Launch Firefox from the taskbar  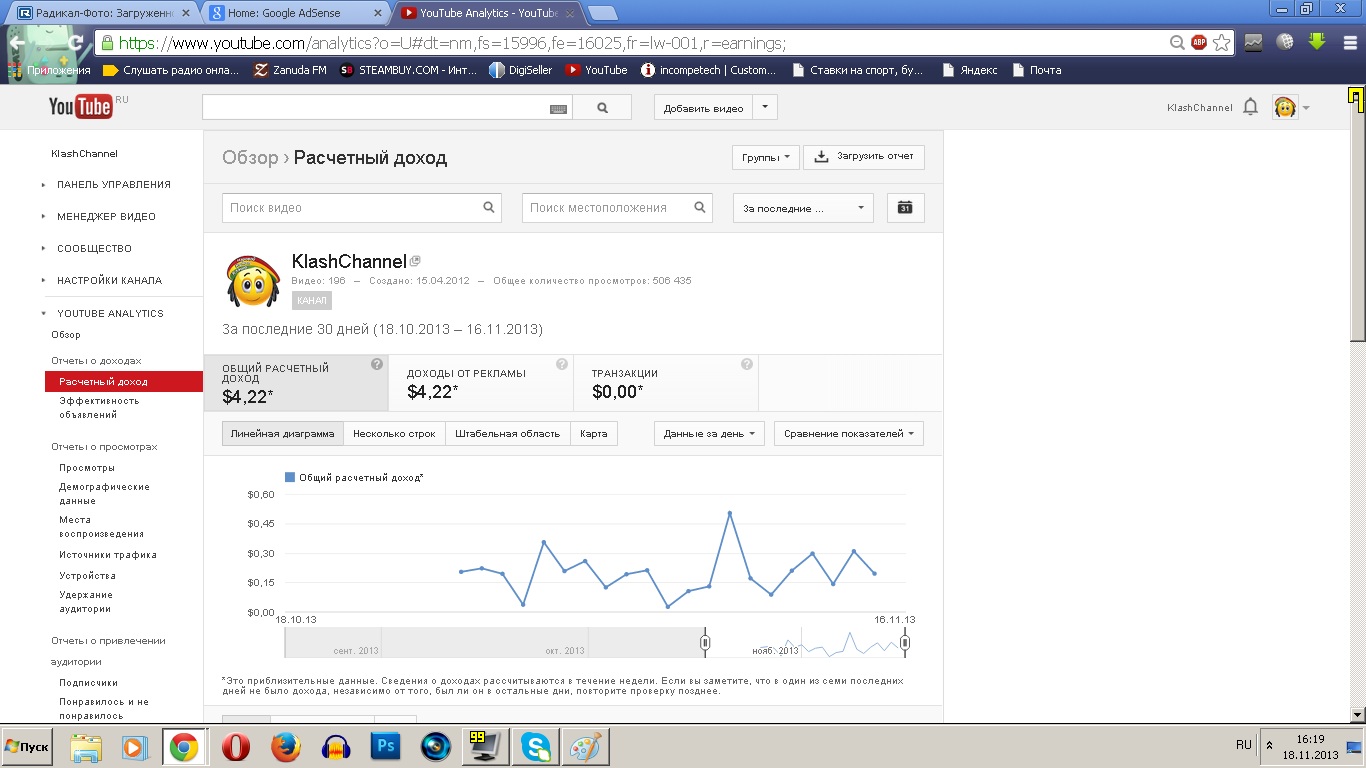click(x=286, y=747)
